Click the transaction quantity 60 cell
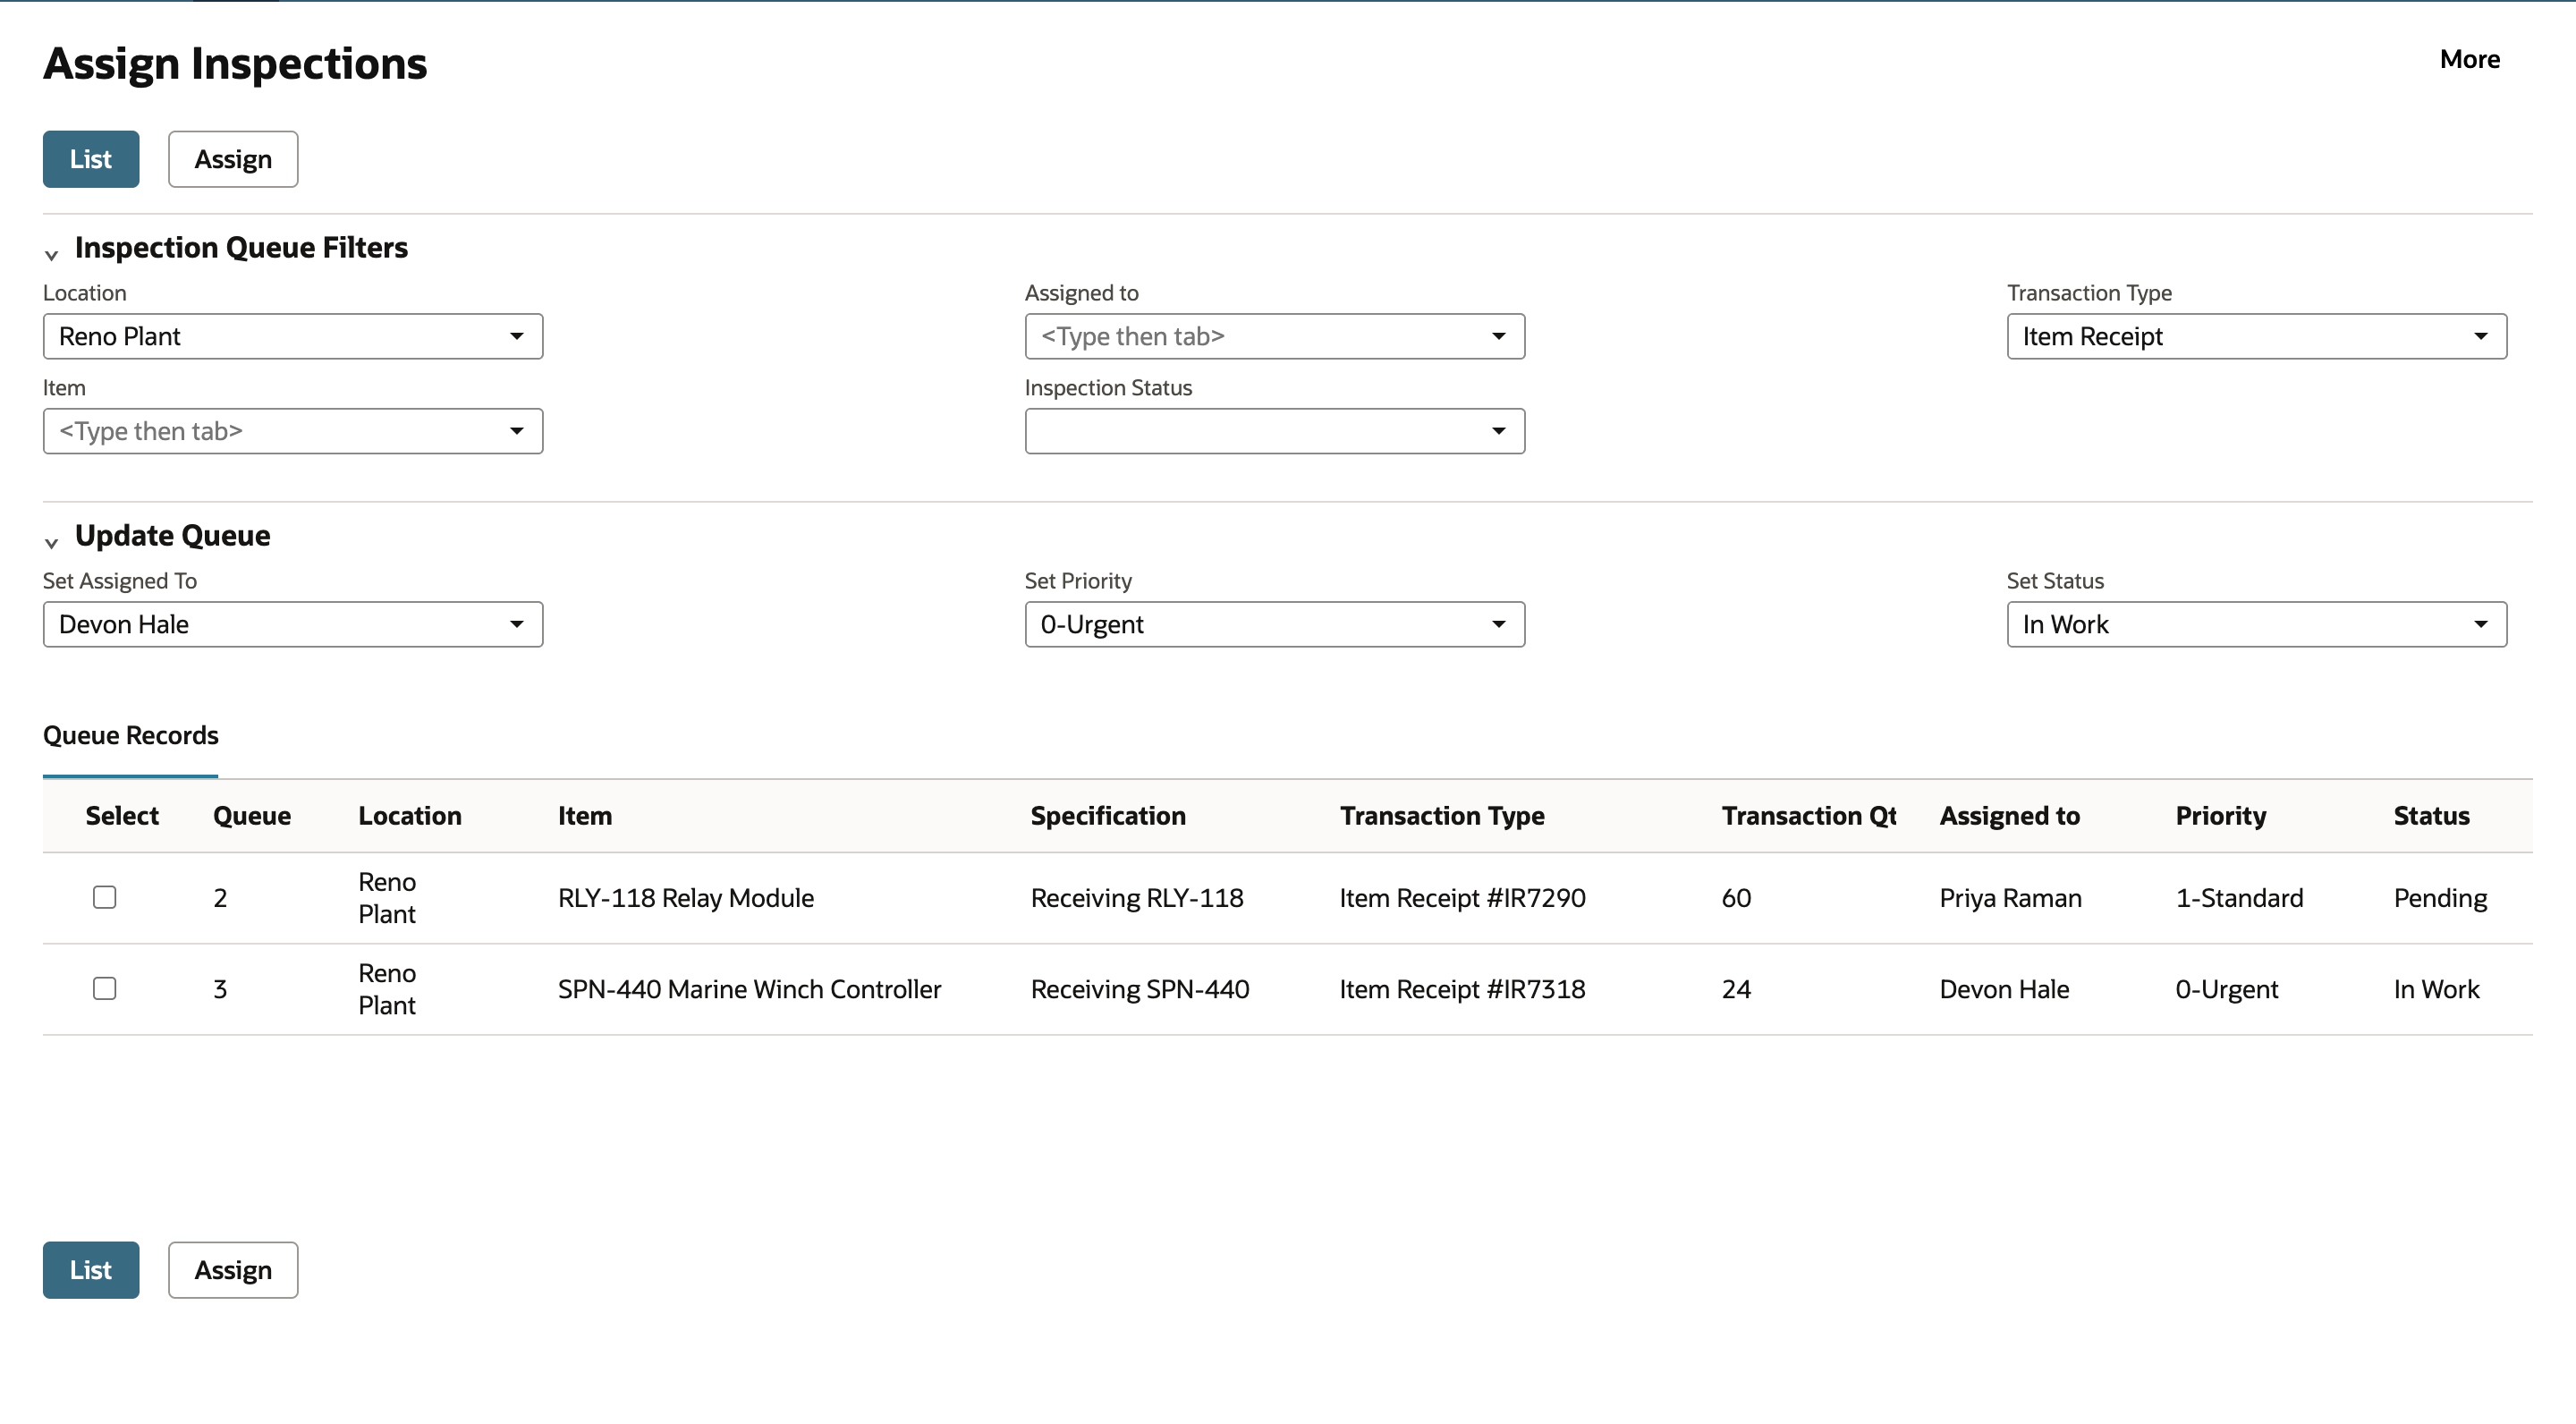Screen dimensions: 2576x1424 click(1737, 898)
